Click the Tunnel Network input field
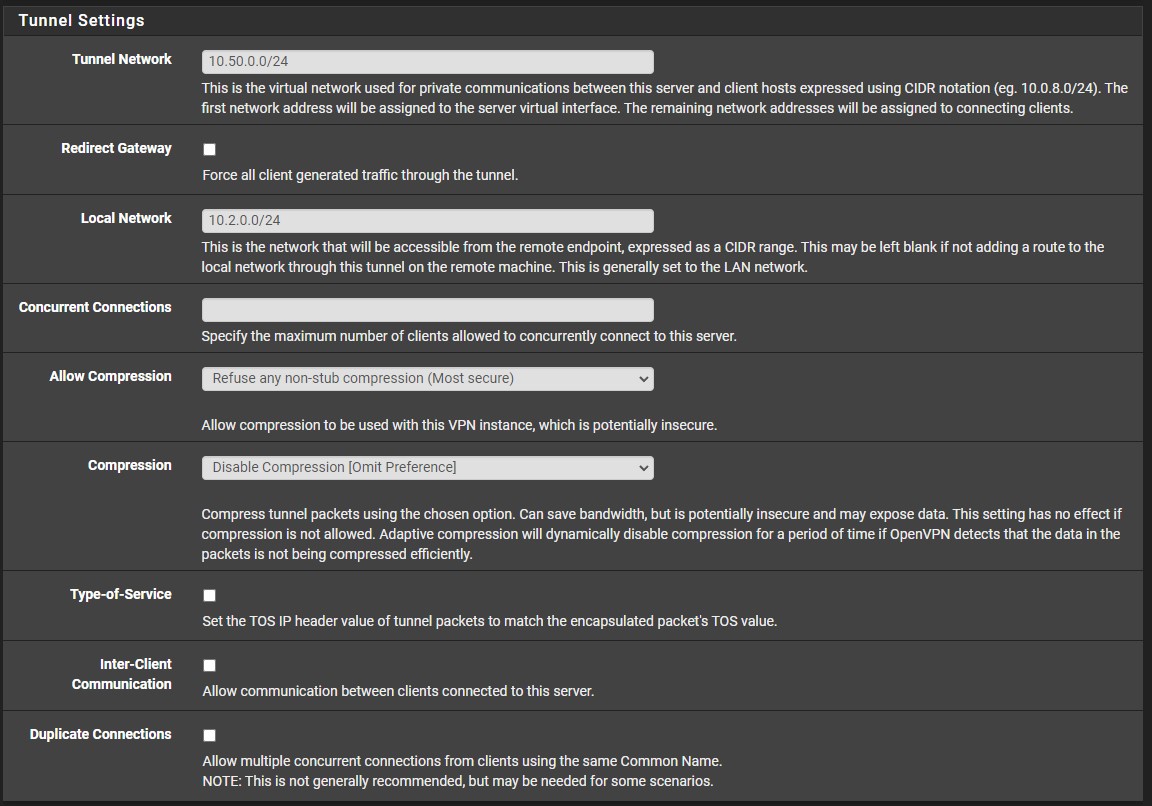 point(427,62)
